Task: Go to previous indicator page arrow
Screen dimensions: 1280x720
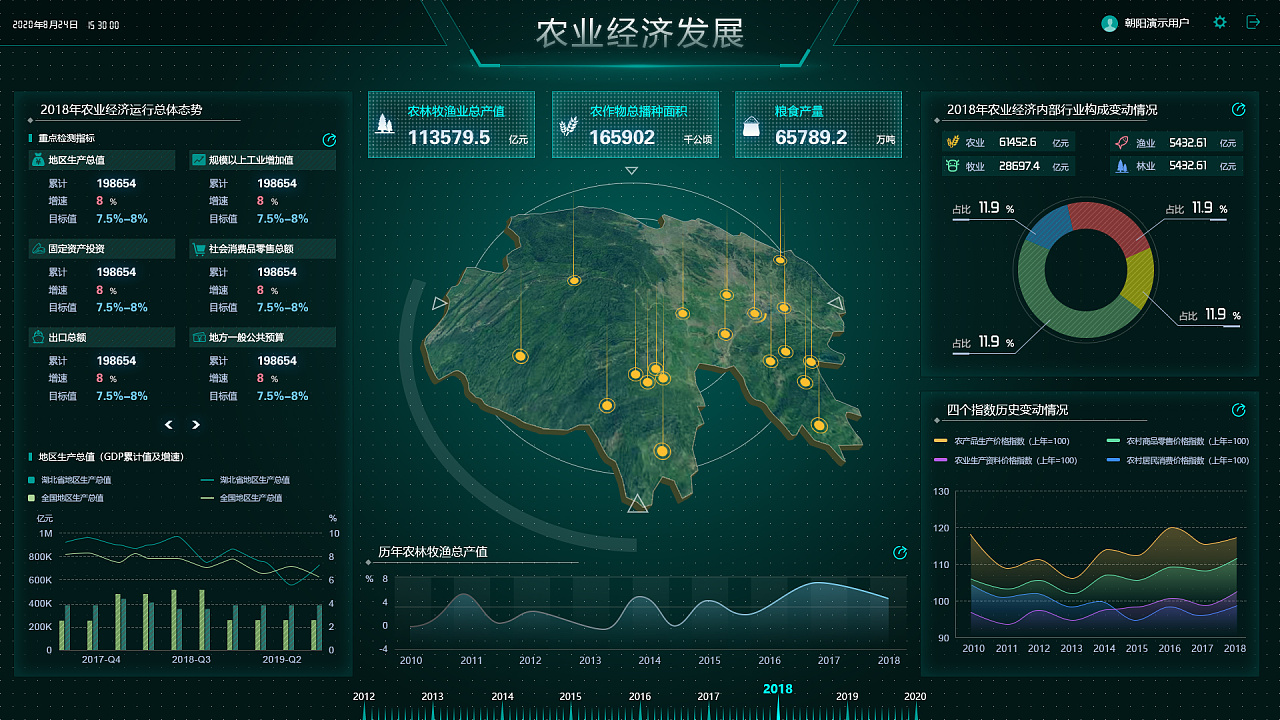Action: [x=169, y=425]
